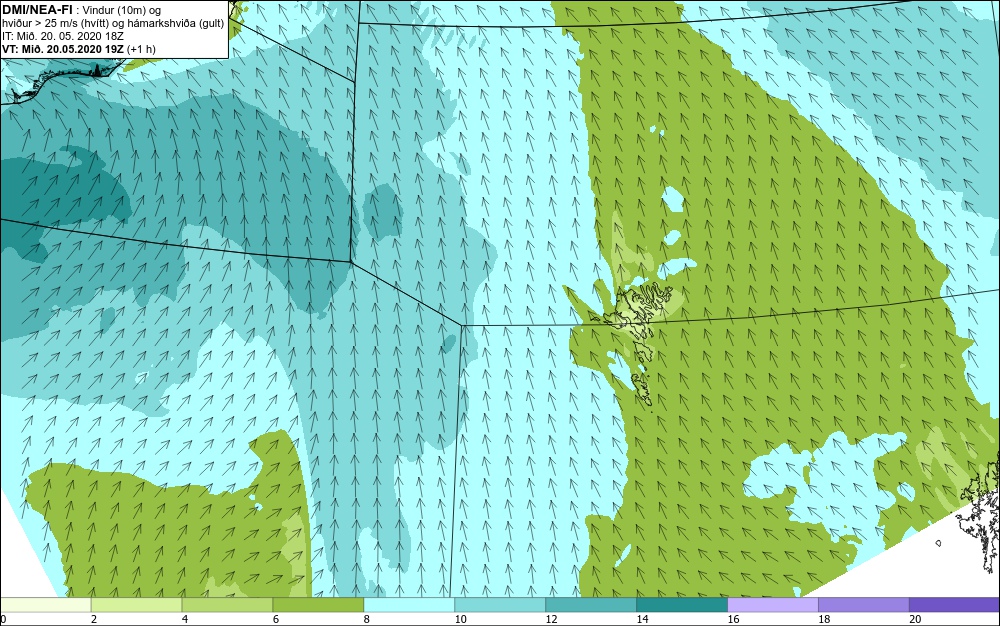Click the "DMI/NEA-FI : Vindur (10m) og" title line
Screen dimensions: 1000x626
click(x=82, y=10)
